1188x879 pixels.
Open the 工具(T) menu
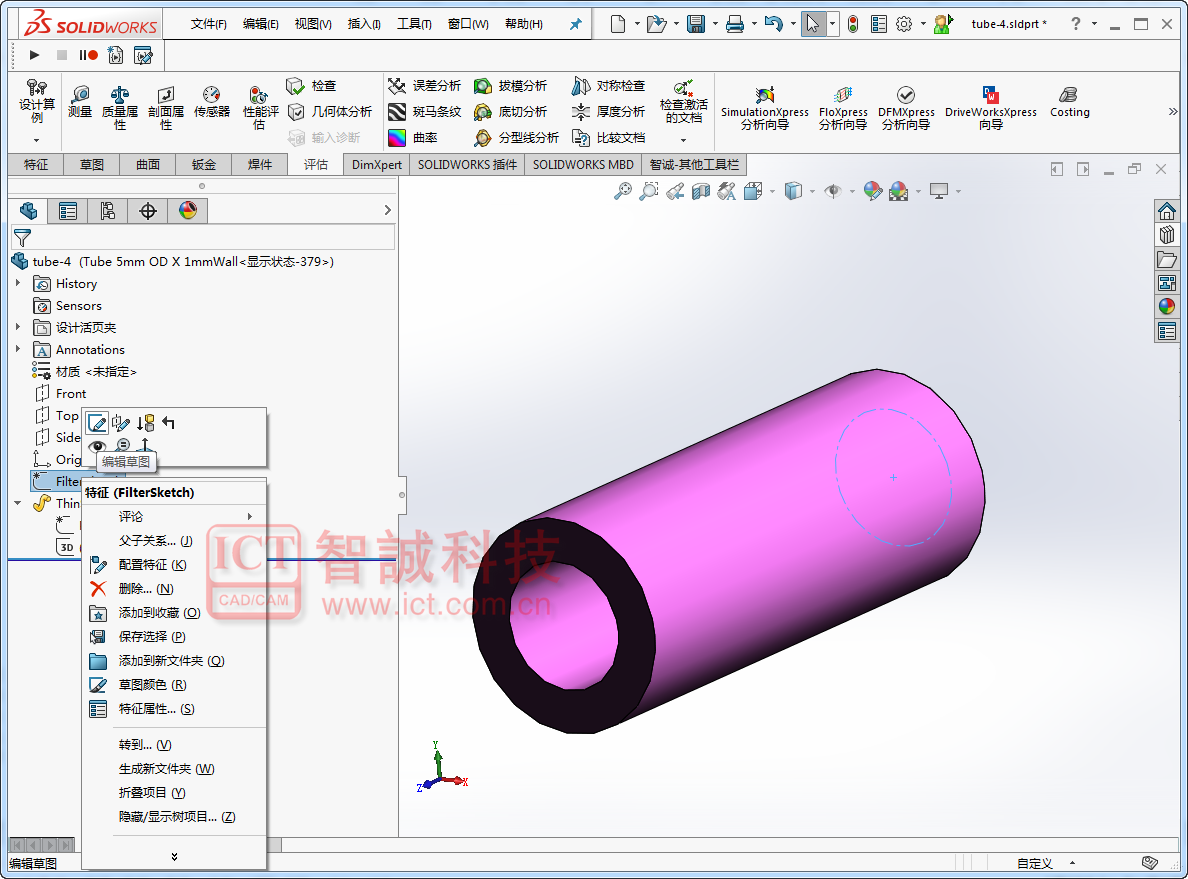point(414,24)
